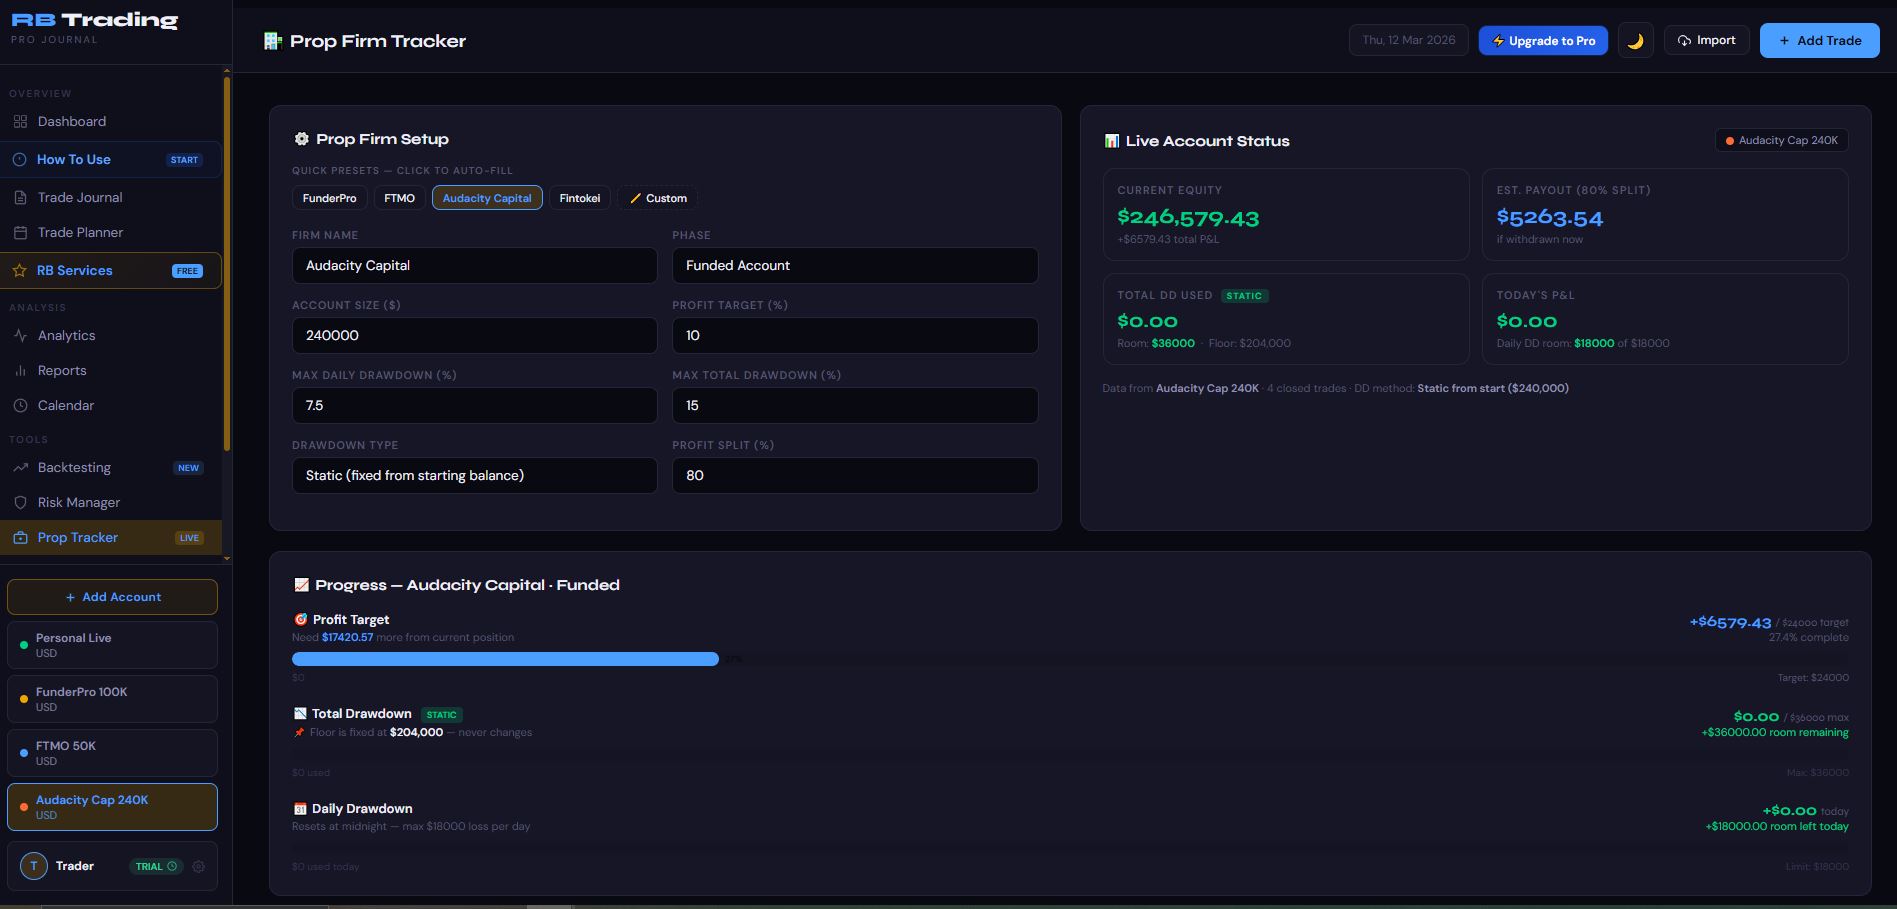Click the Profit Target progress bar

click(505, 658)
